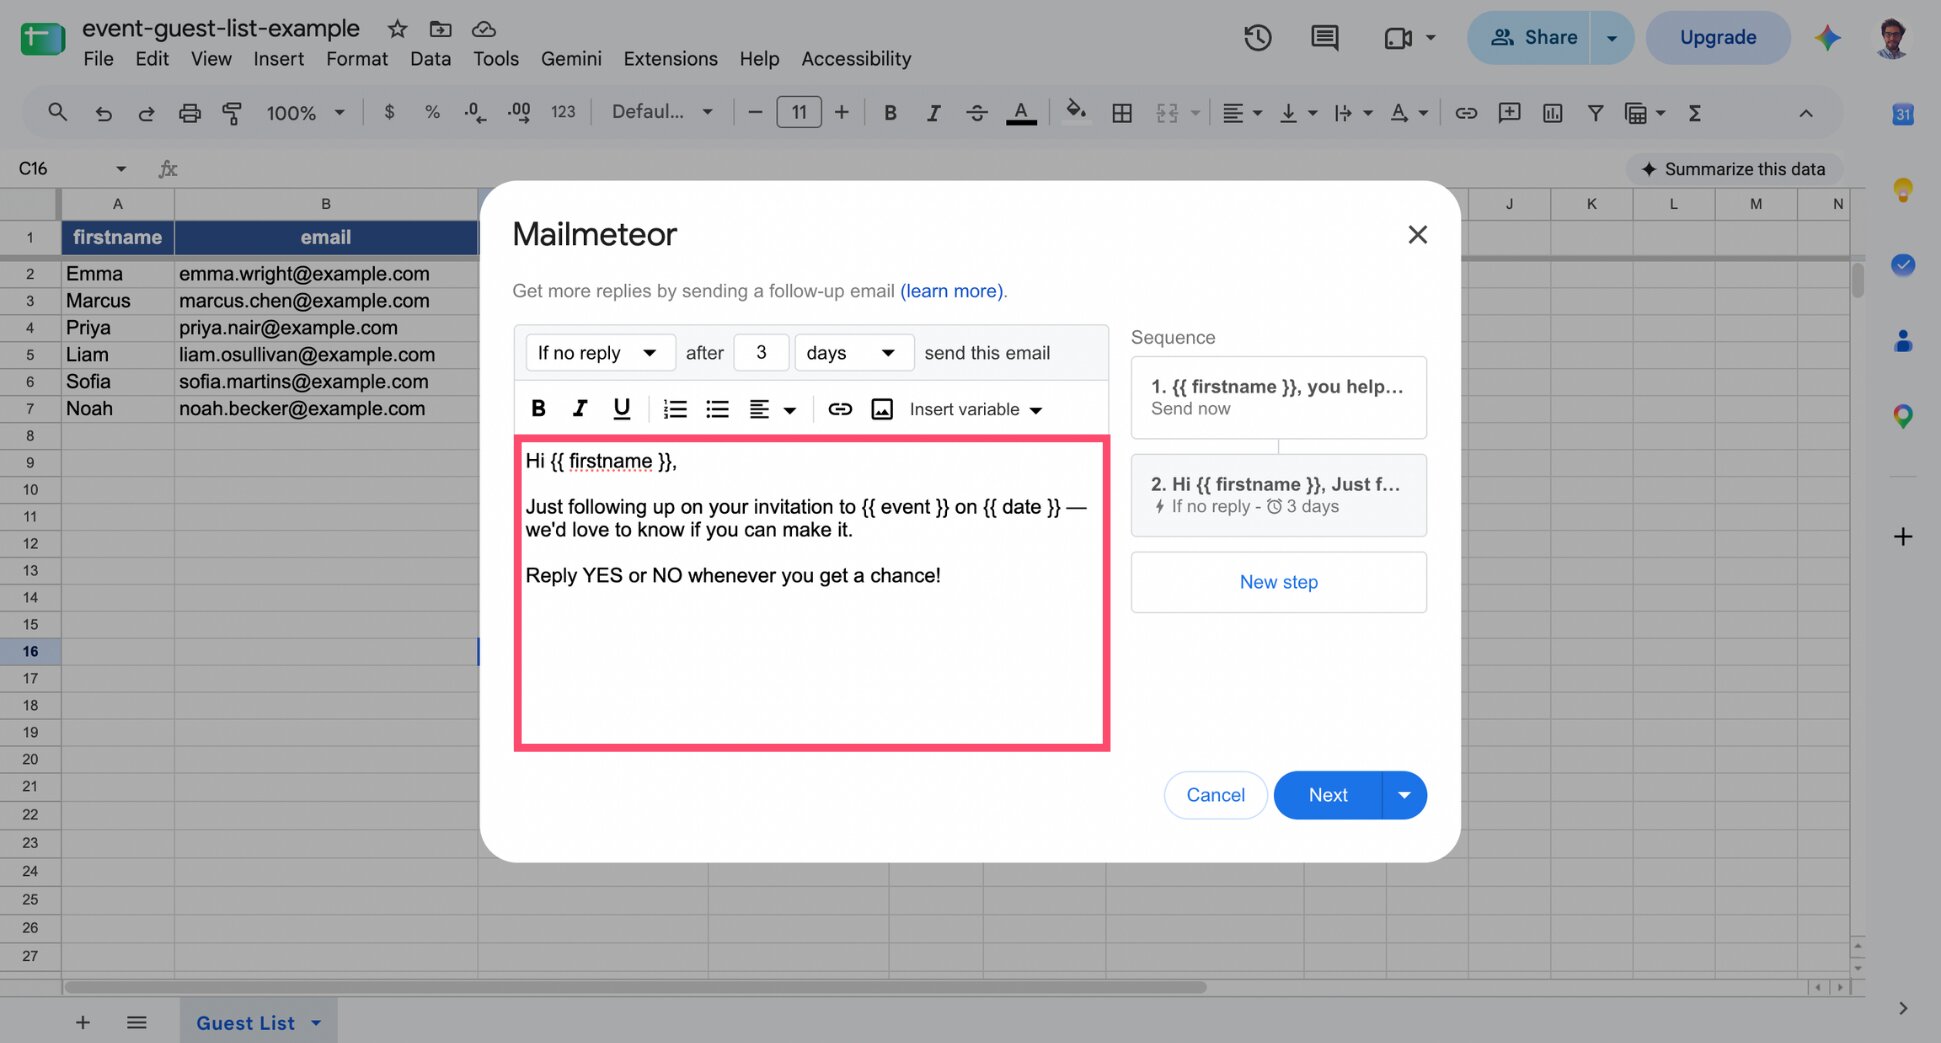Screen dimensions: 1941x1043
Task: Insert numbered list in Mailmeteor editor
Action: 675,408
